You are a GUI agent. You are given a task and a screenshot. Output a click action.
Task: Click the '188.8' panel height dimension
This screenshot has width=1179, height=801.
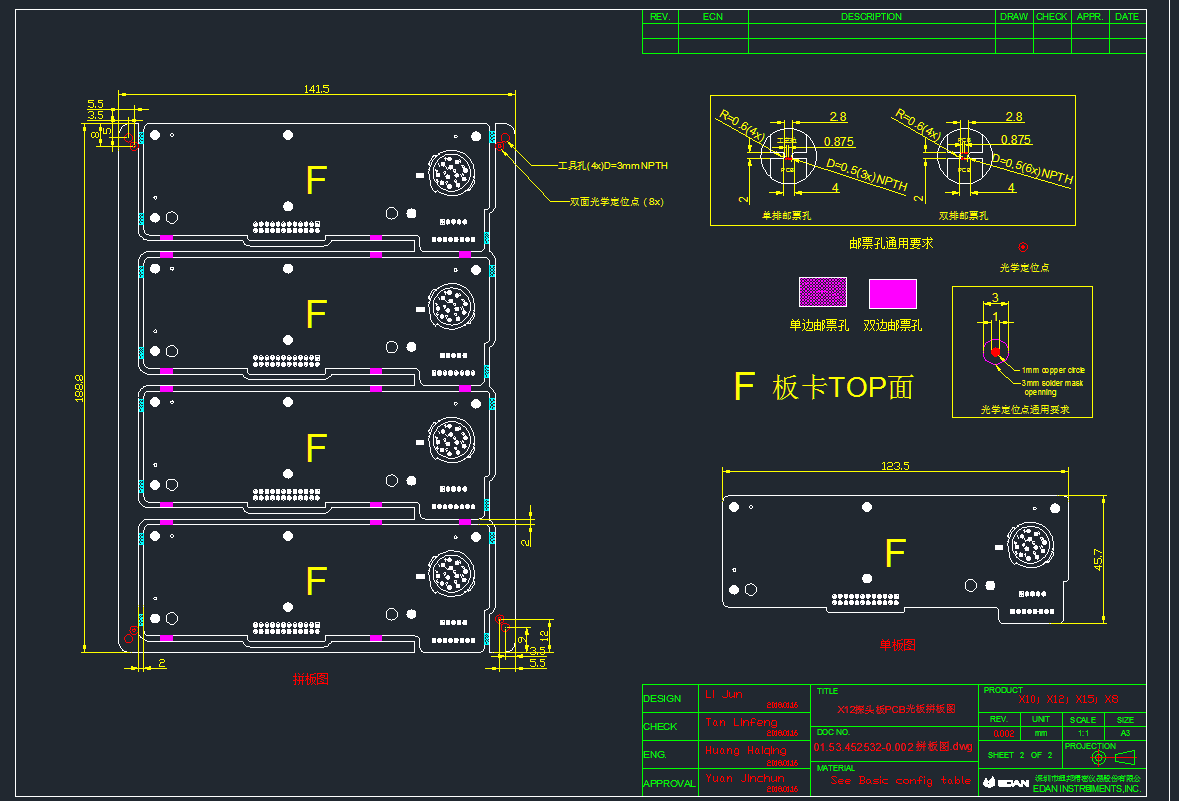point(79,388)
